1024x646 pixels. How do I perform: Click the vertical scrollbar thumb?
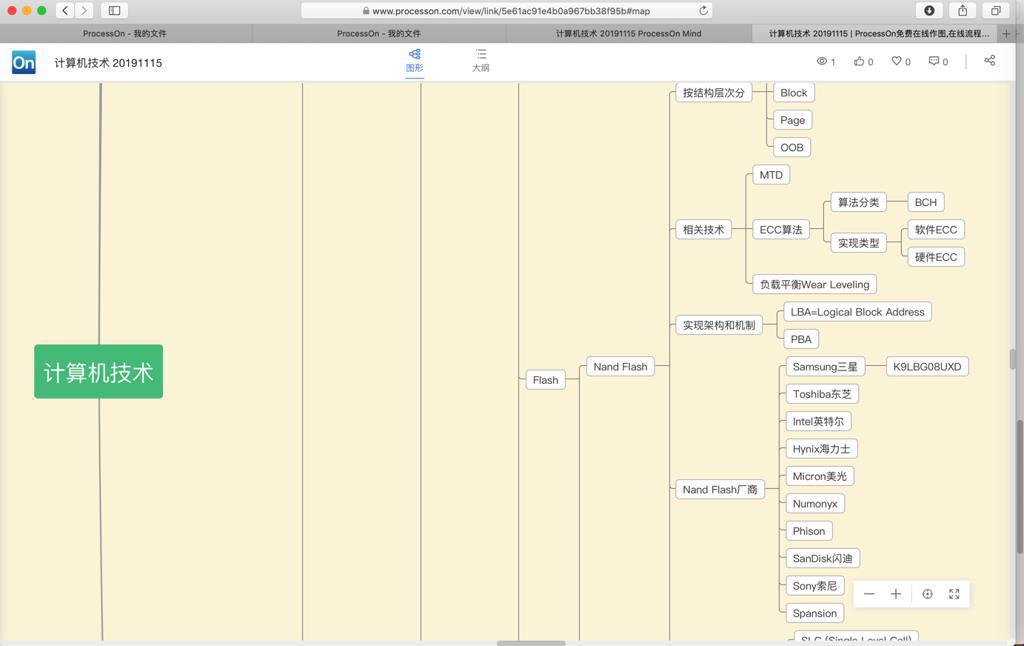1013,359
